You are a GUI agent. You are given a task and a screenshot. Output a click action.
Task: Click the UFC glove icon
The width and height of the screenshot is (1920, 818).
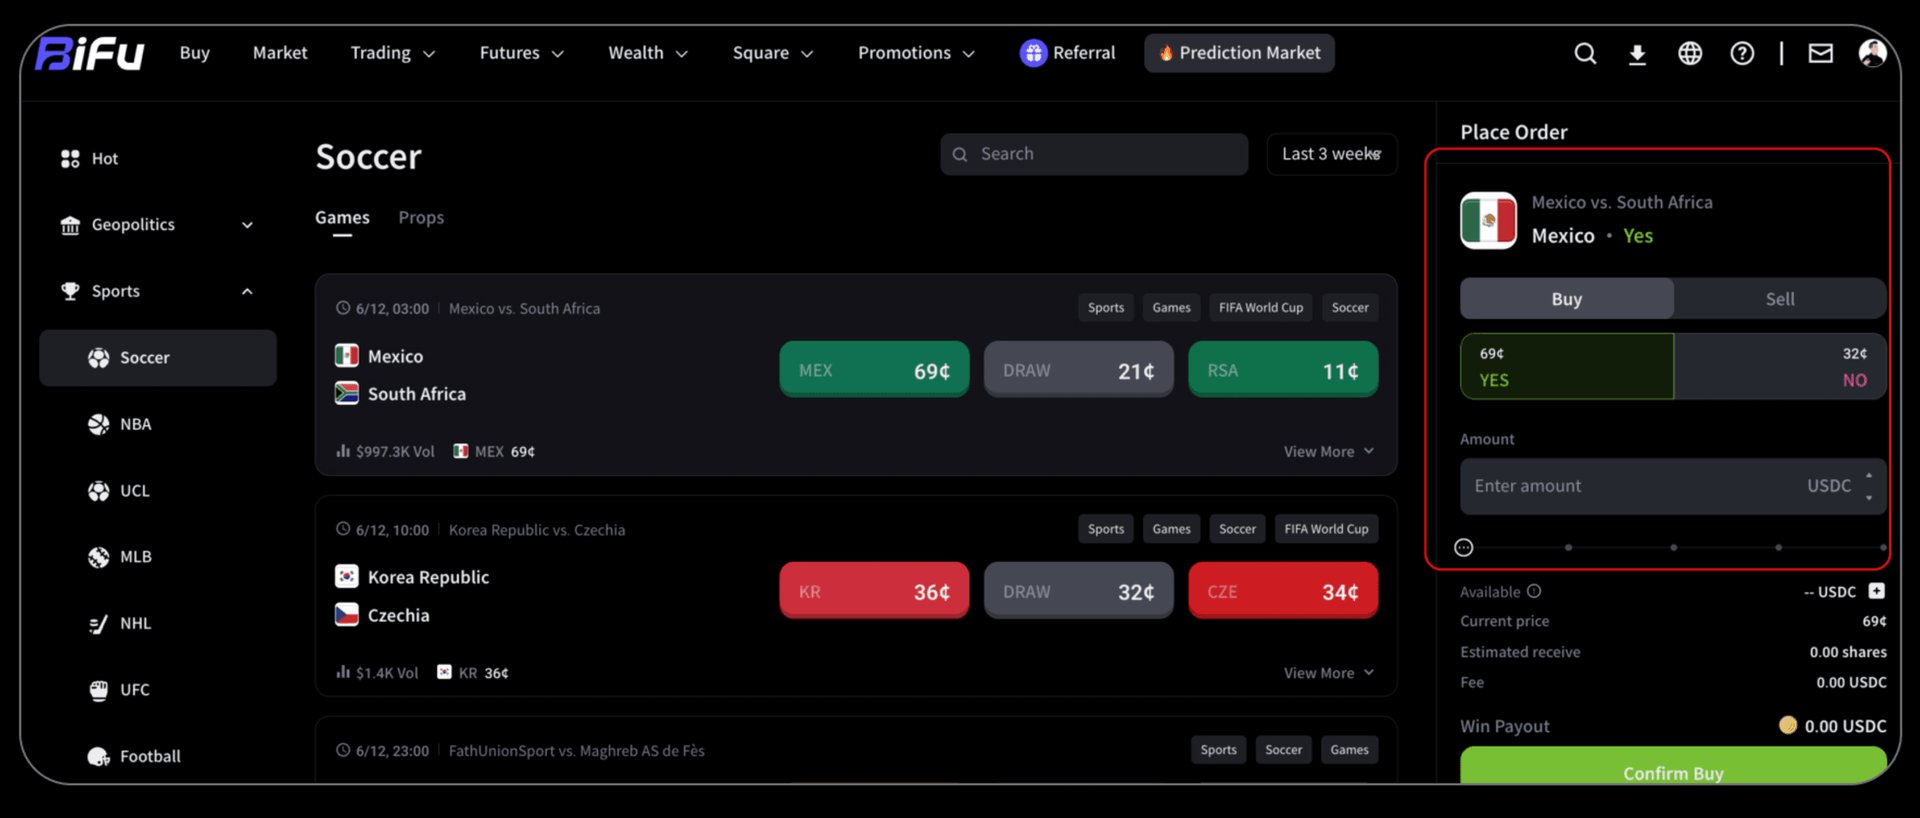click(98, 690)
